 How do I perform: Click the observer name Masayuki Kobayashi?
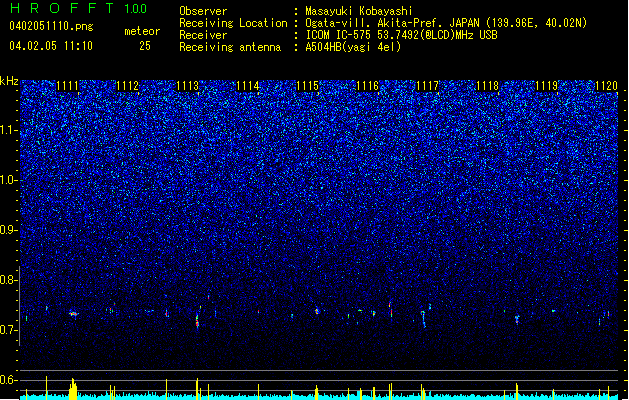point(359,11)
